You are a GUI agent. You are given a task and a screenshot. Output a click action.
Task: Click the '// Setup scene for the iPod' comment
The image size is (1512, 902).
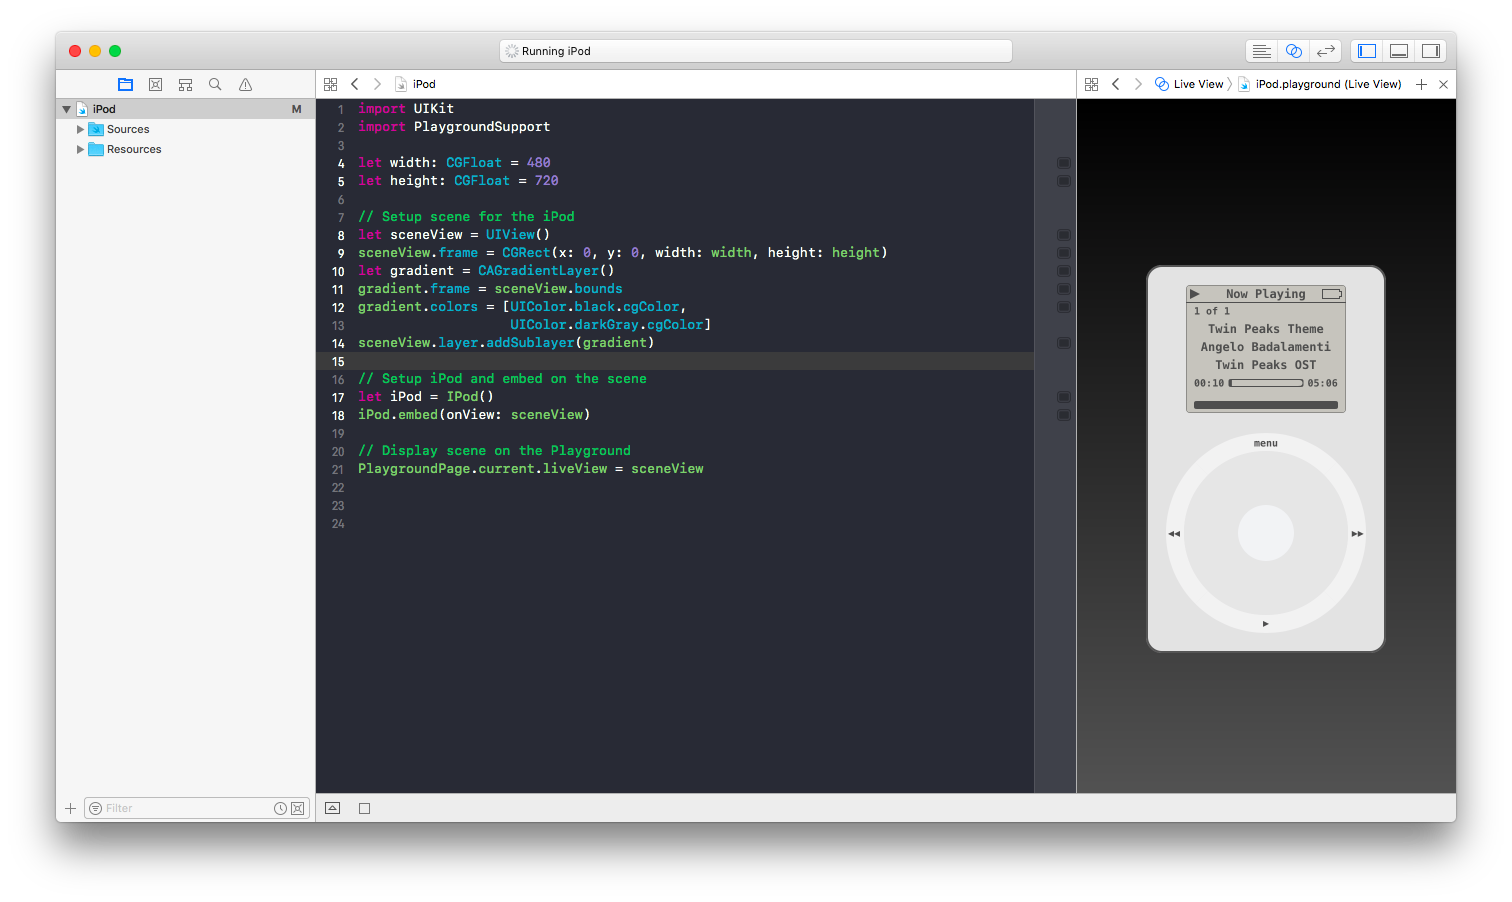(466, 217)
